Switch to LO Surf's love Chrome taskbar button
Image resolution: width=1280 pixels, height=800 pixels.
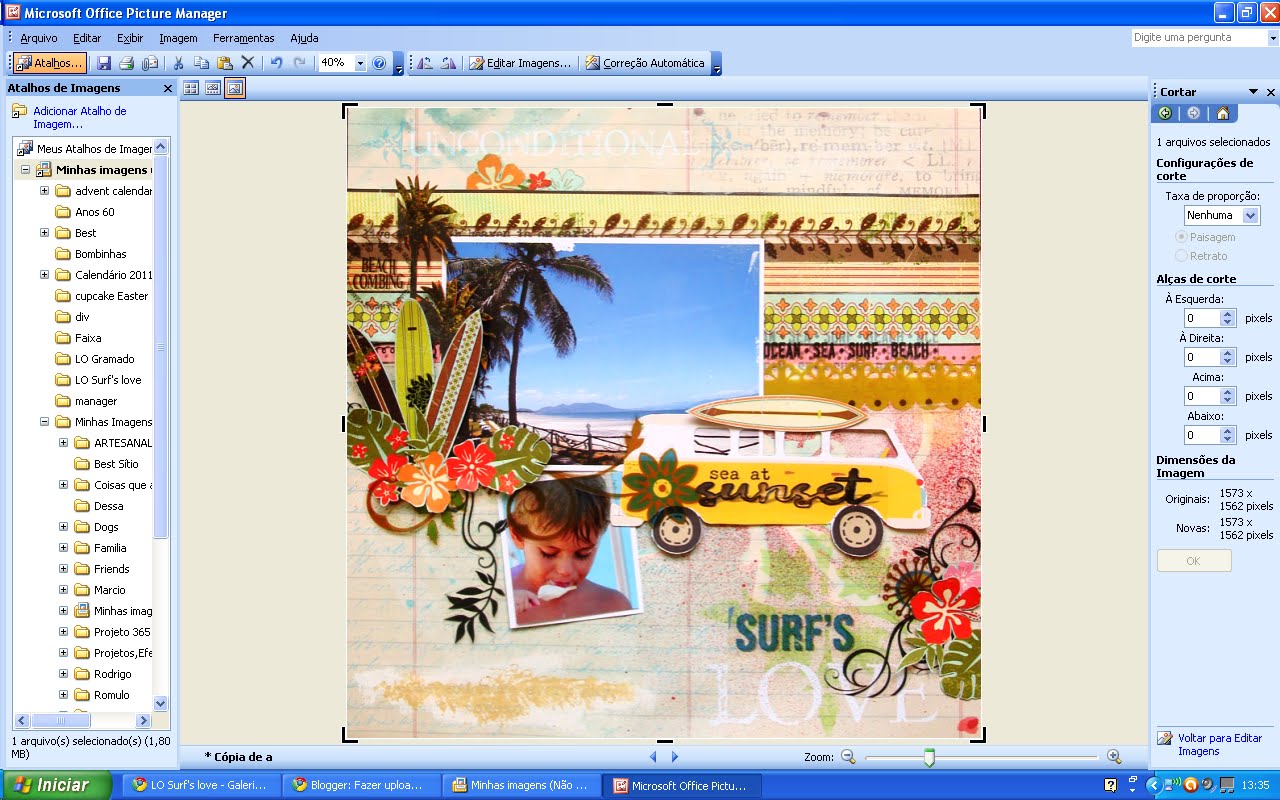tap(200, 785)
